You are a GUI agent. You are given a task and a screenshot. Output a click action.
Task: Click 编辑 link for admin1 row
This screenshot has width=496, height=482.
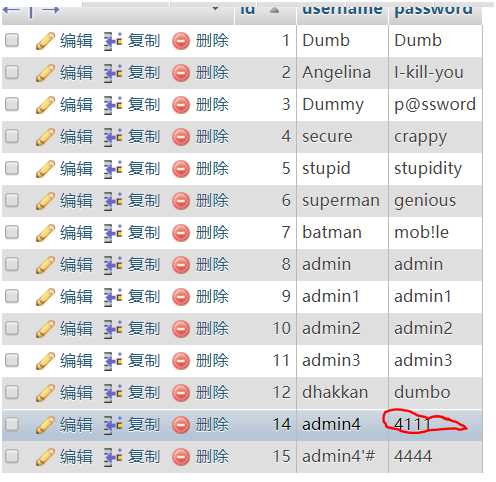[76, 297]
